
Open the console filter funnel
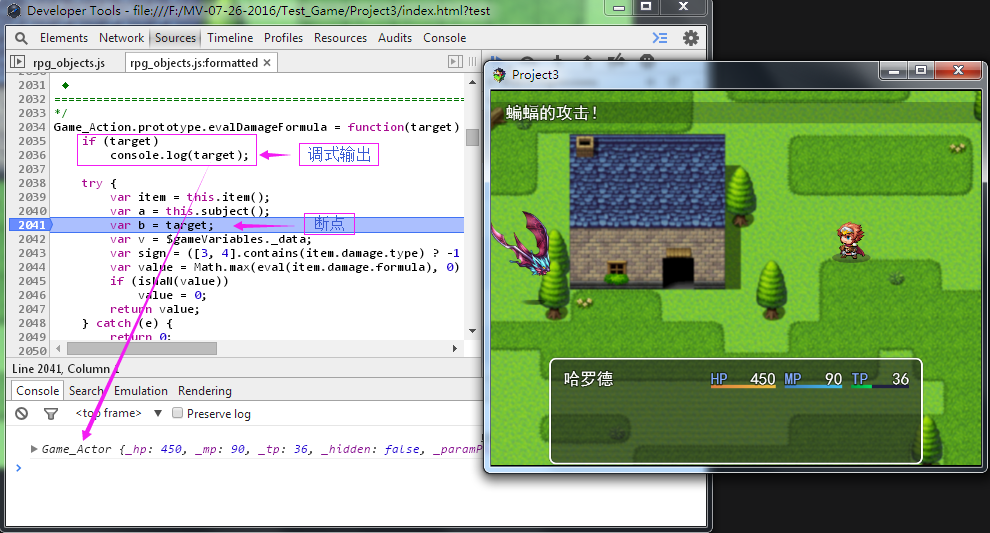click(x=51, y=414)
